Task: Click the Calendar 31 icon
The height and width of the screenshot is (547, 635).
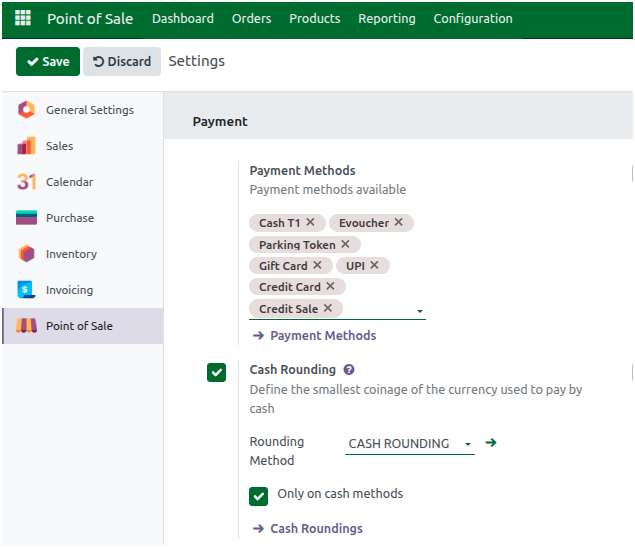Action: (x=26, y=182)
